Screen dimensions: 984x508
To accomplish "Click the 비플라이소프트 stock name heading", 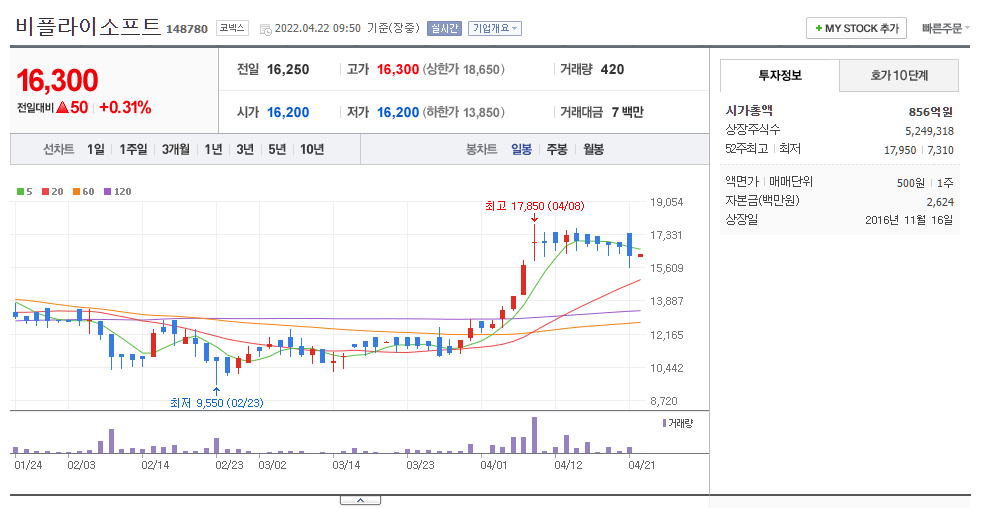I will coord(88,27).
